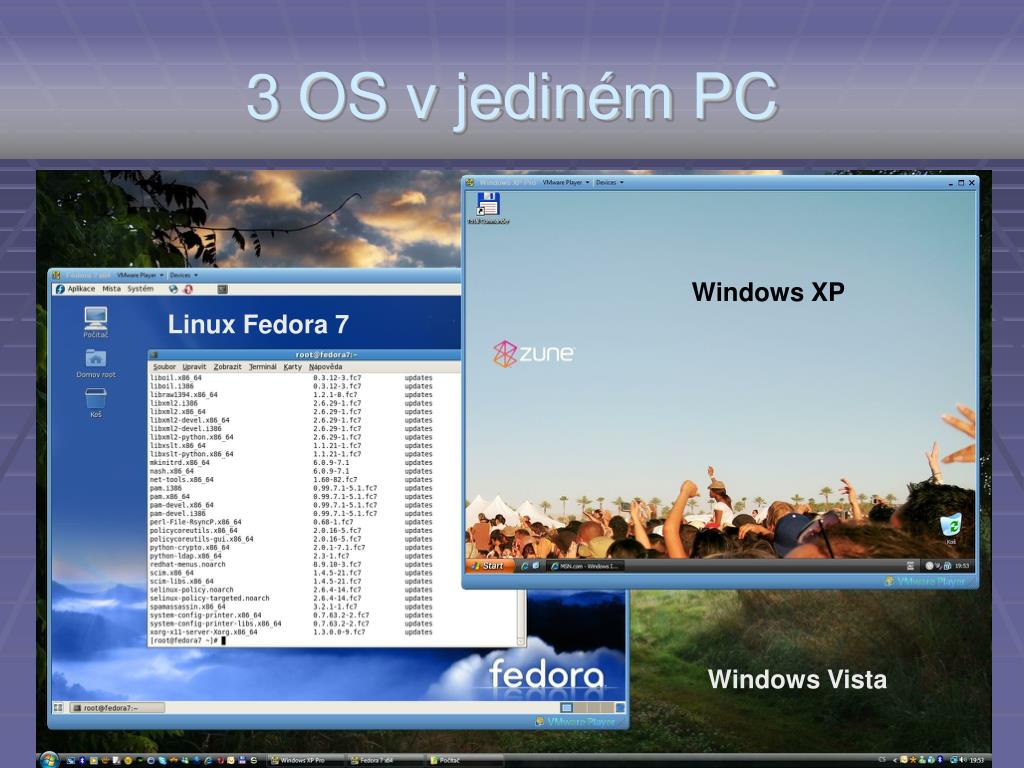The height and width of the screenshot is (768, 1024).
Task: Open the Místa menu in Fedora panel
Action: click(112, 289)
